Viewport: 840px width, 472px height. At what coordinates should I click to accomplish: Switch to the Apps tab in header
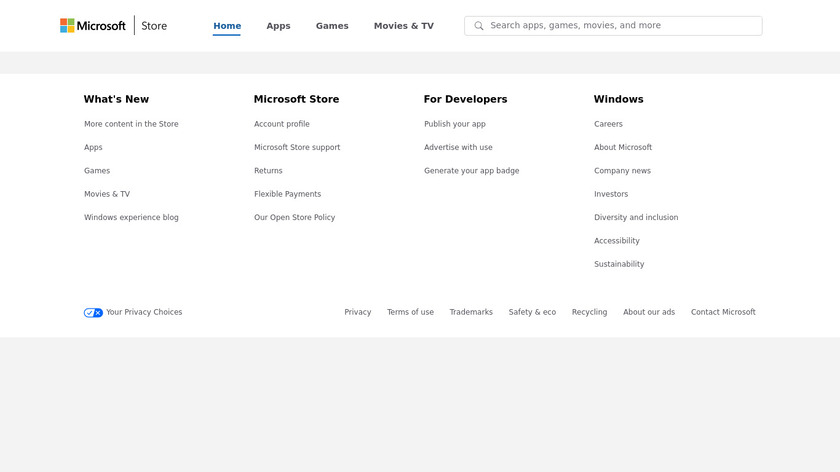[x=279, y=26]
